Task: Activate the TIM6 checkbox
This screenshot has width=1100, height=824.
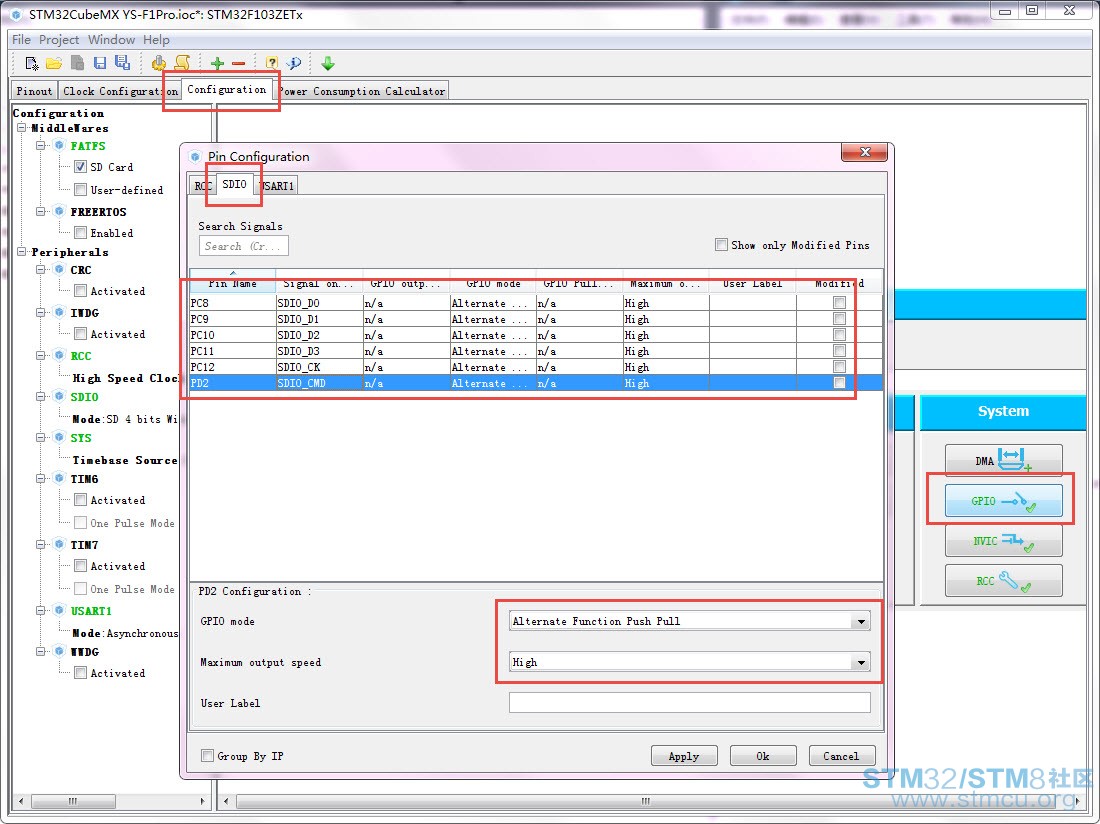Action: point(81,499)
